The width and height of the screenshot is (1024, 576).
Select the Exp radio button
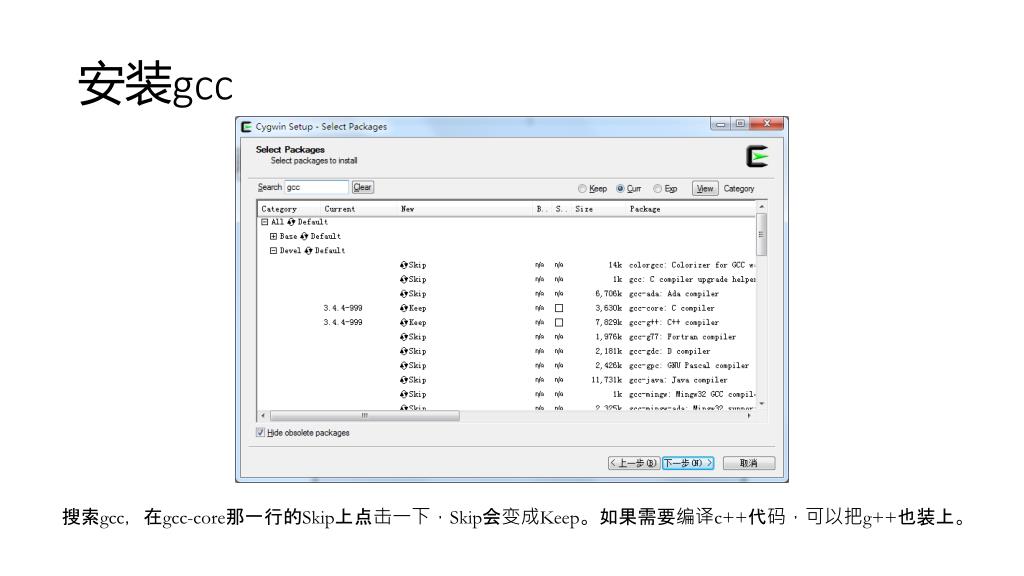[658, 189]
